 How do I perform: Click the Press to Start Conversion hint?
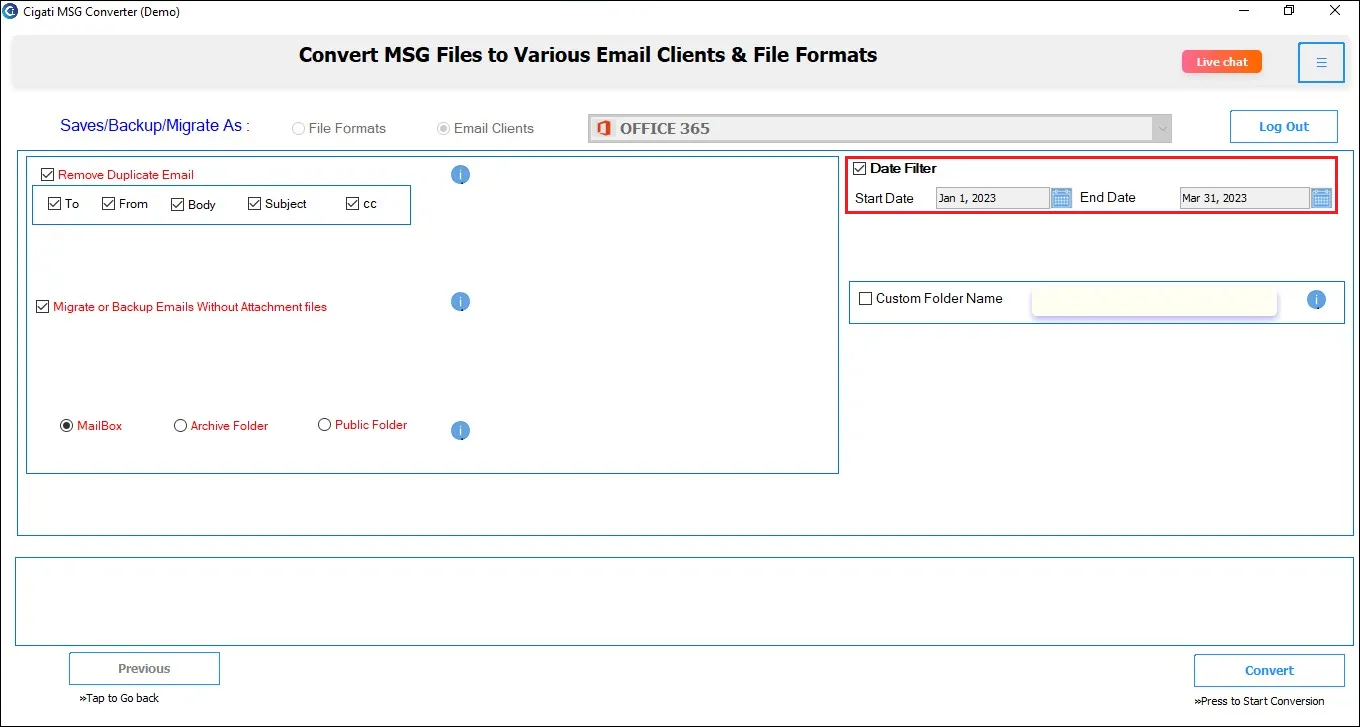tap(1259, 701)
